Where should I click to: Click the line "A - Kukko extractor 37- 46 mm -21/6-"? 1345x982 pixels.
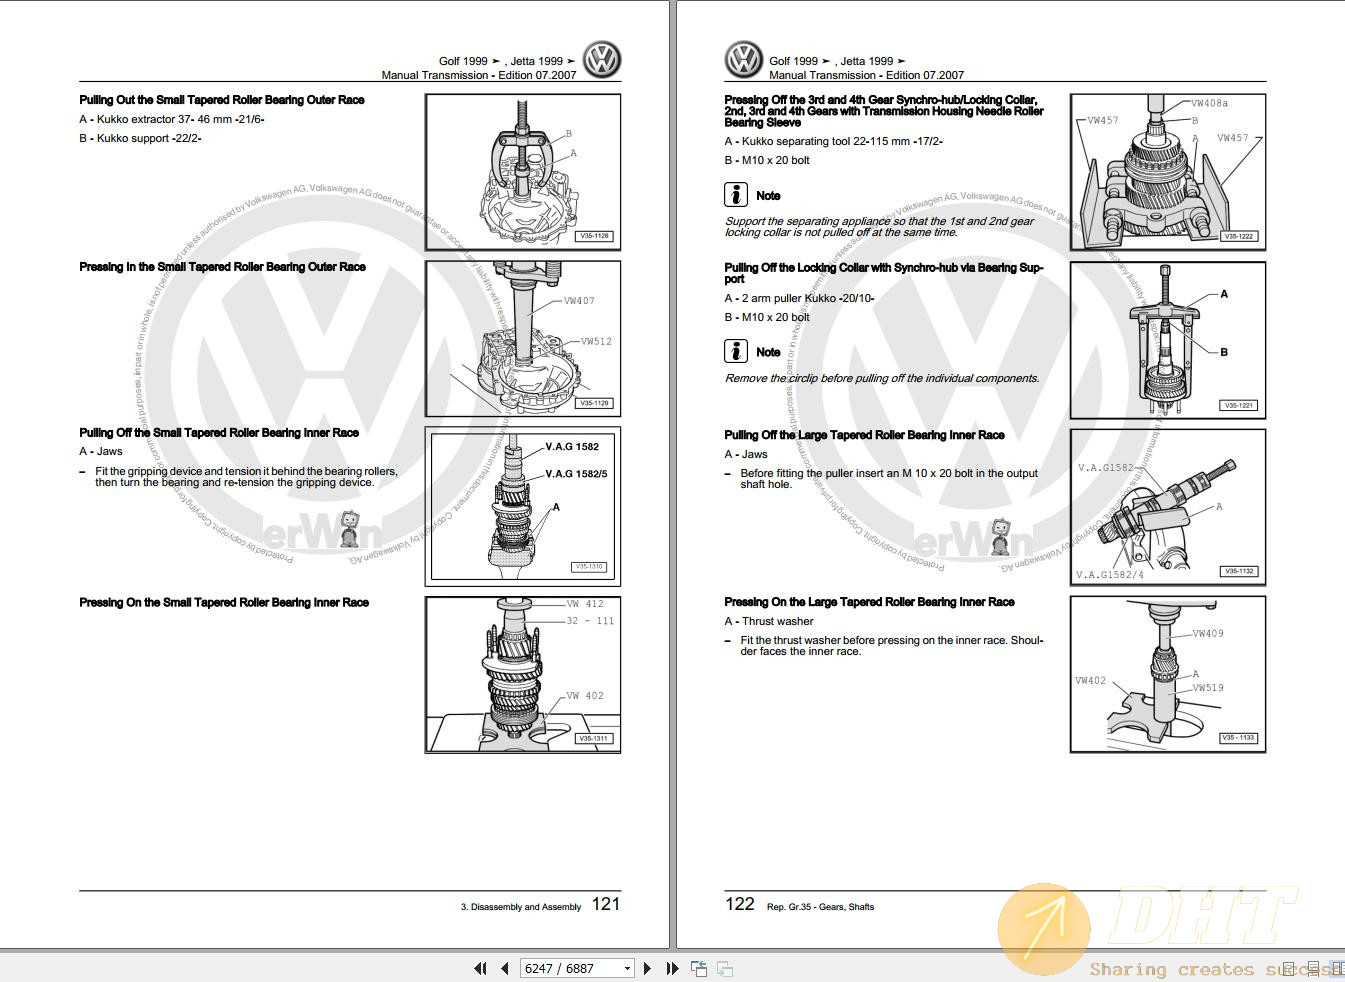[172, 119]
